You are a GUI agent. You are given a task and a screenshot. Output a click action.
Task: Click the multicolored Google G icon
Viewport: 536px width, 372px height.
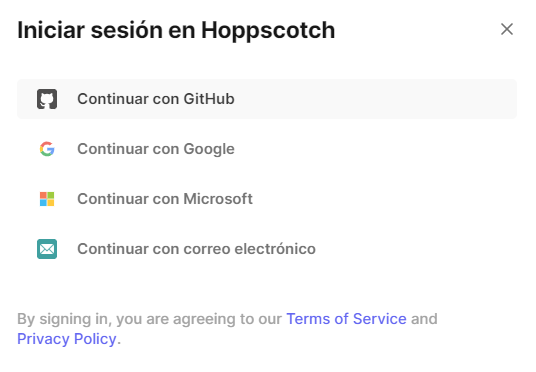(47, 149)
